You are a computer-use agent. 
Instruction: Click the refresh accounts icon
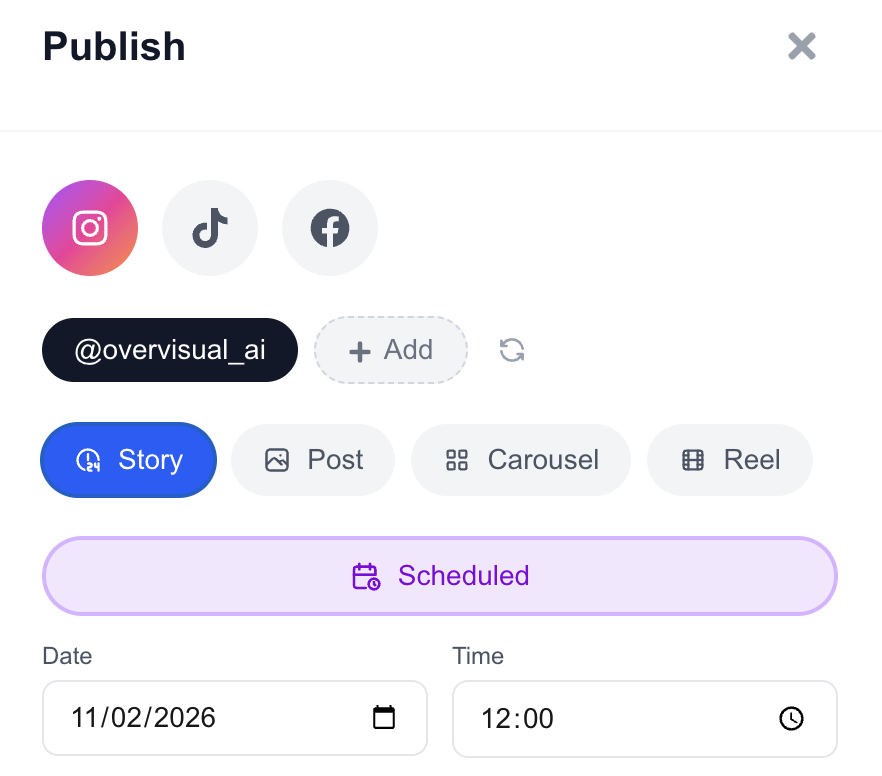511,350
